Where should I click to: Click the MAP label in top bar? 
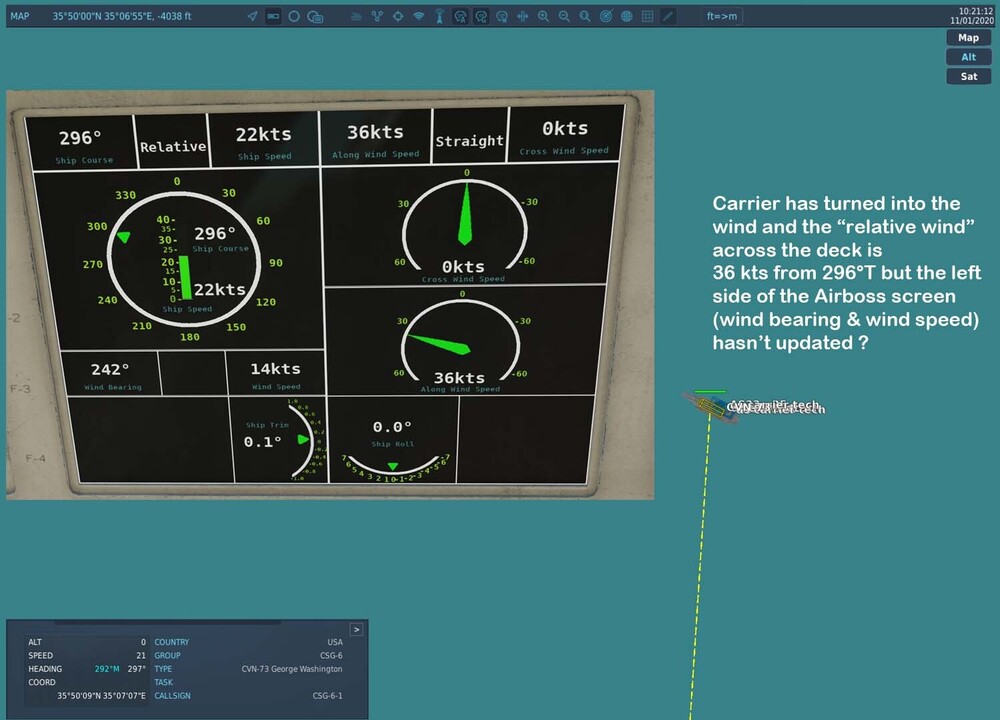pos(20,16)
